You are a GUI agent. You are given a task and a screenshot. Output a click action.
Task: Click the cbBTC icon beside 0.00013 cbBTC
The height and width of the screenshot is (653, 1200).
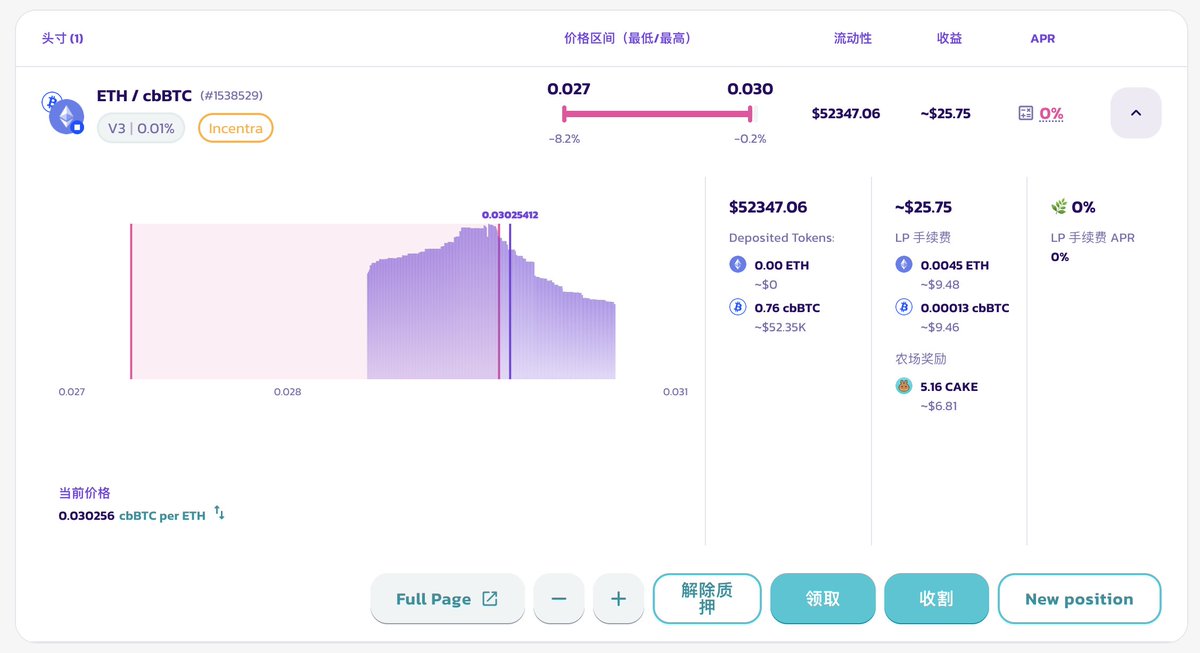pyautogui.click(x=903, y=307)
